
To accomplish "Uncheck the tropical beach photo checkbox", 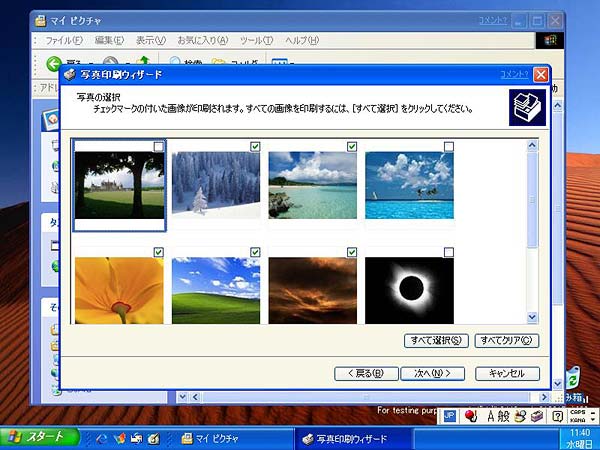I will [352, 147].
